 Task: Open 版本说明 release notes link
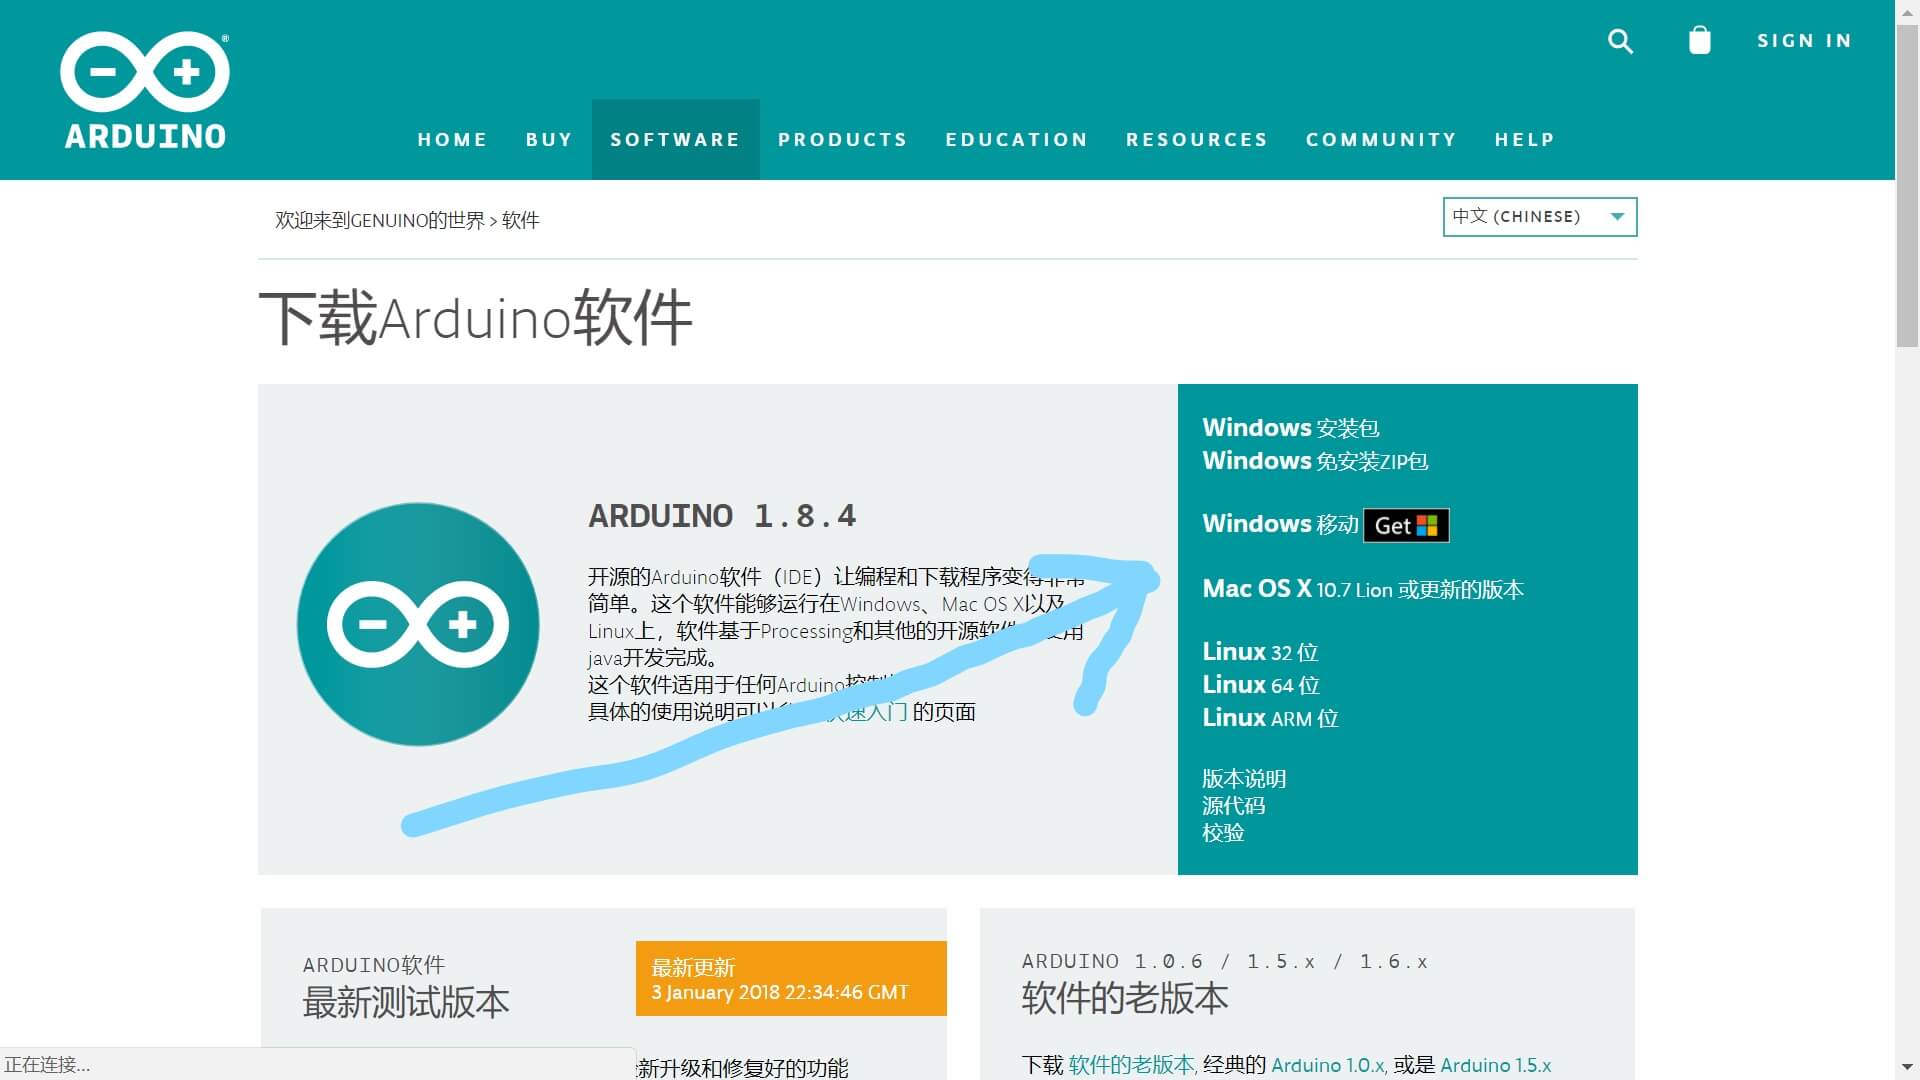click(1244, 778)
